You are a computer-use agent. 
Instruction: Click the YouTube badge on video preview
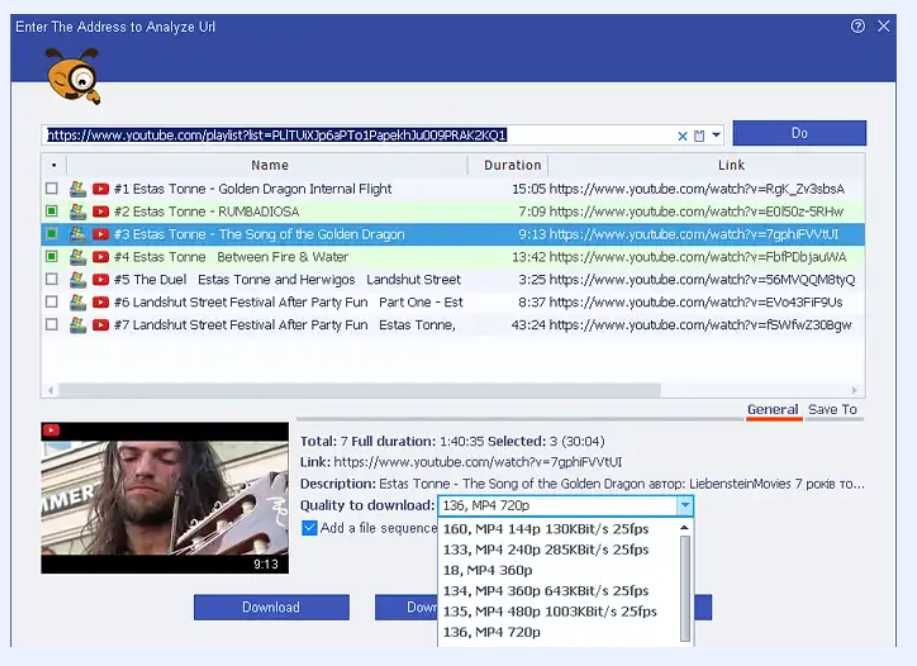(51, 430)
